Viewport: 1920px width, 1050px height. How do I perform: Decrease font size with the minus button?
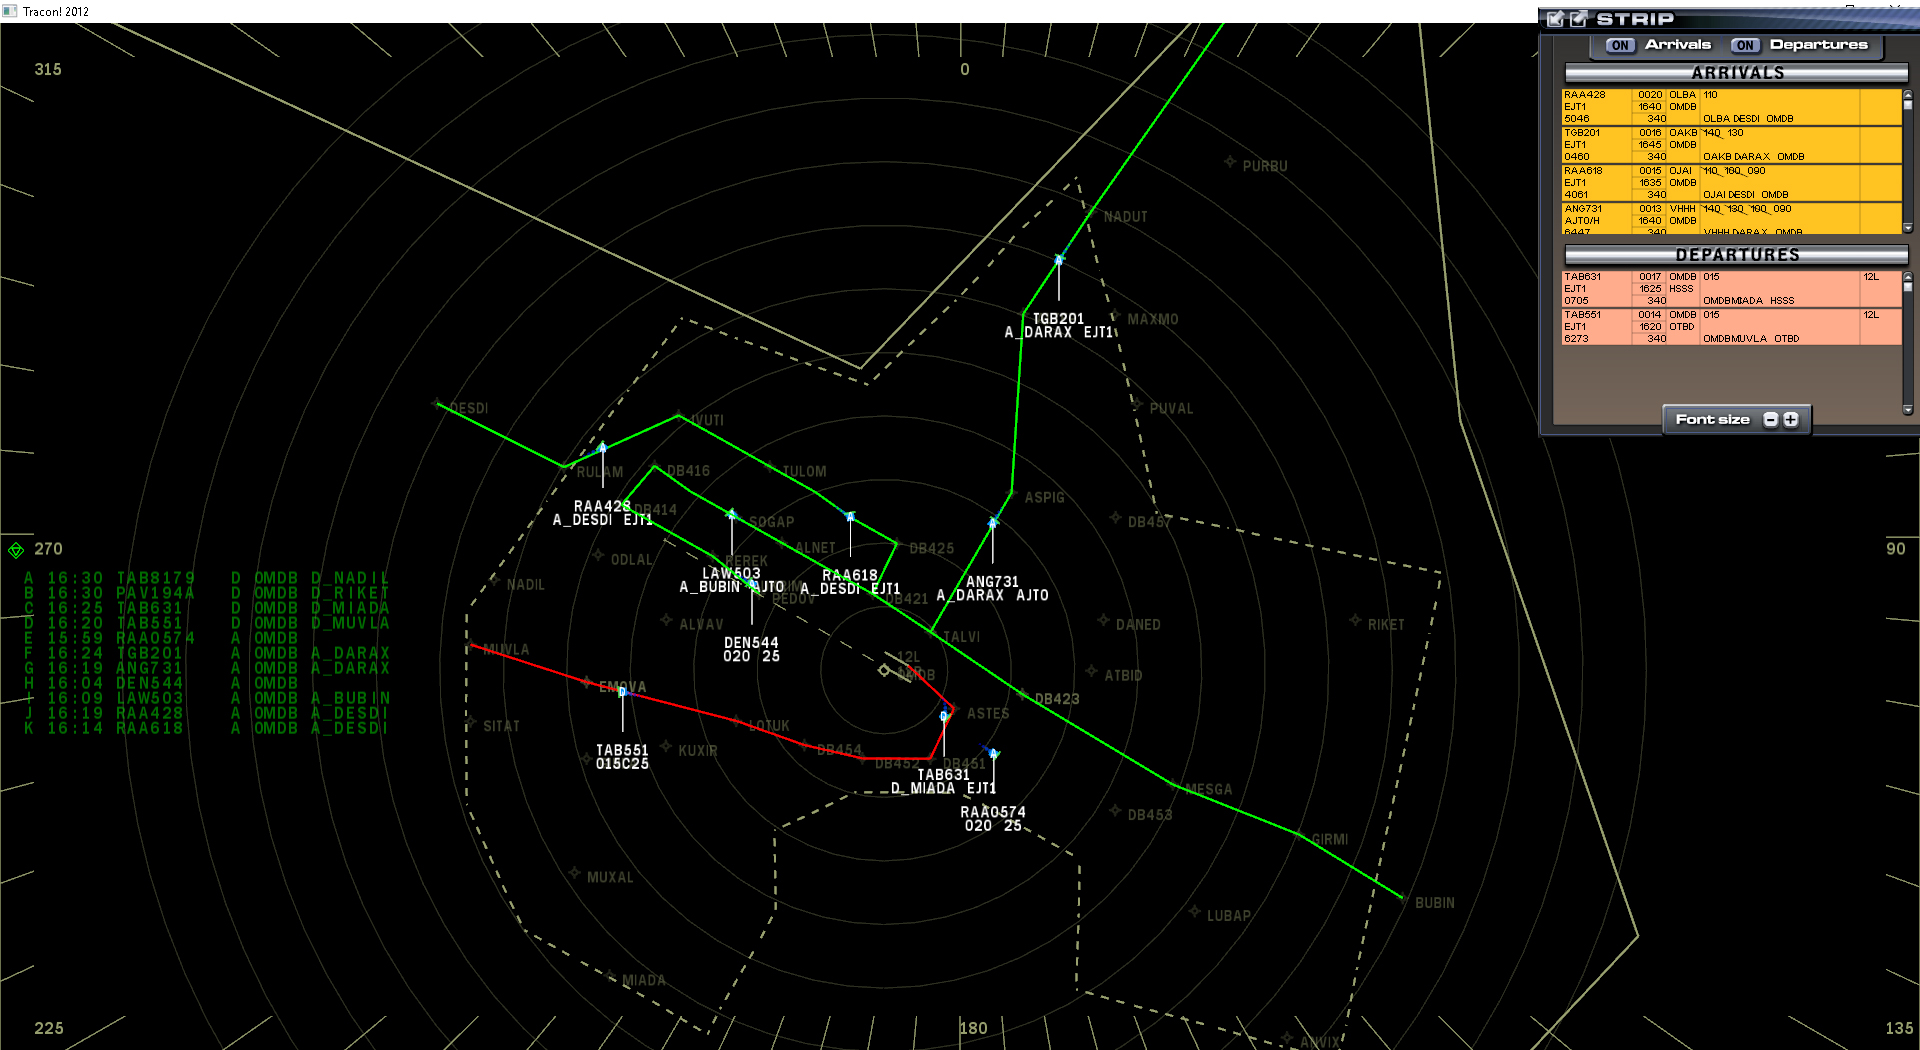pyautogui.click(x=1770, y=420)
